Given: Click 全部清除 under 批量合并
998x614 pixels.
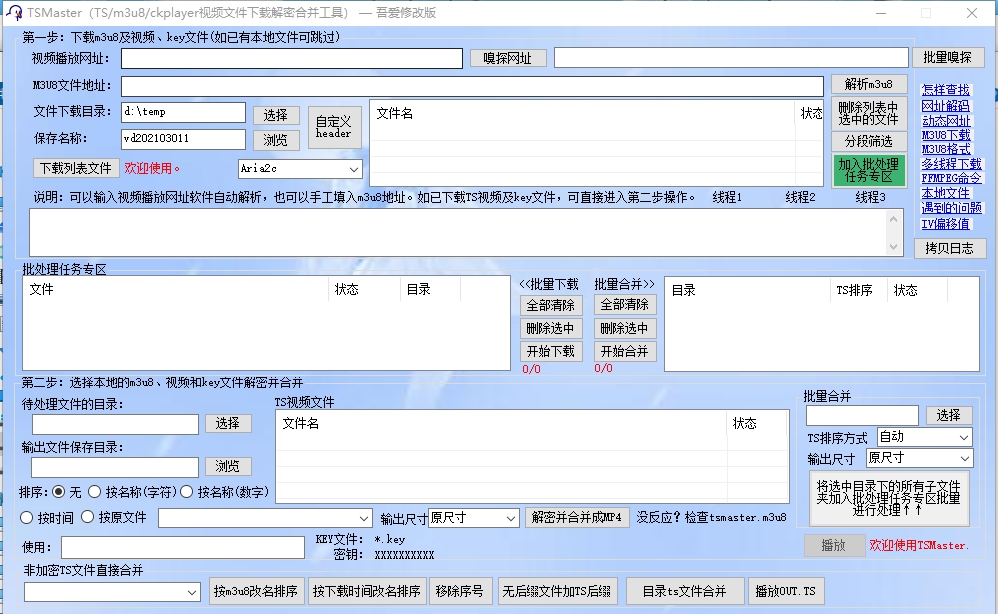Looking at the screenshot, I should [625, 305].
